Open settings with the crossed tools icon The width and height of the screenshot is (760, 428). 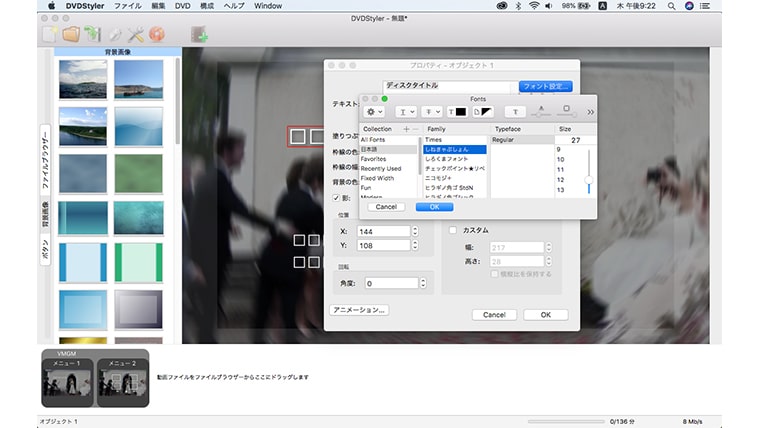point(135,34)
